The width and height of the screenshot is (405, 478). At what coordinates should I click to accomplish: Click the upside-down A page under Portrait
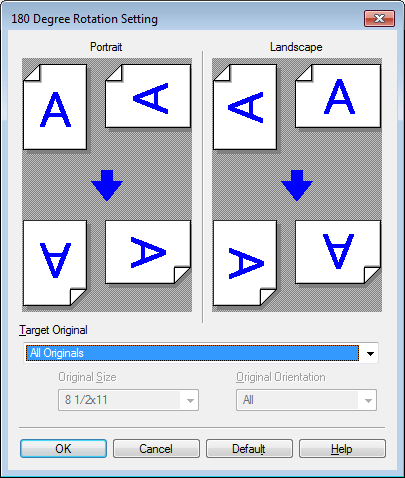click(55, 263)
